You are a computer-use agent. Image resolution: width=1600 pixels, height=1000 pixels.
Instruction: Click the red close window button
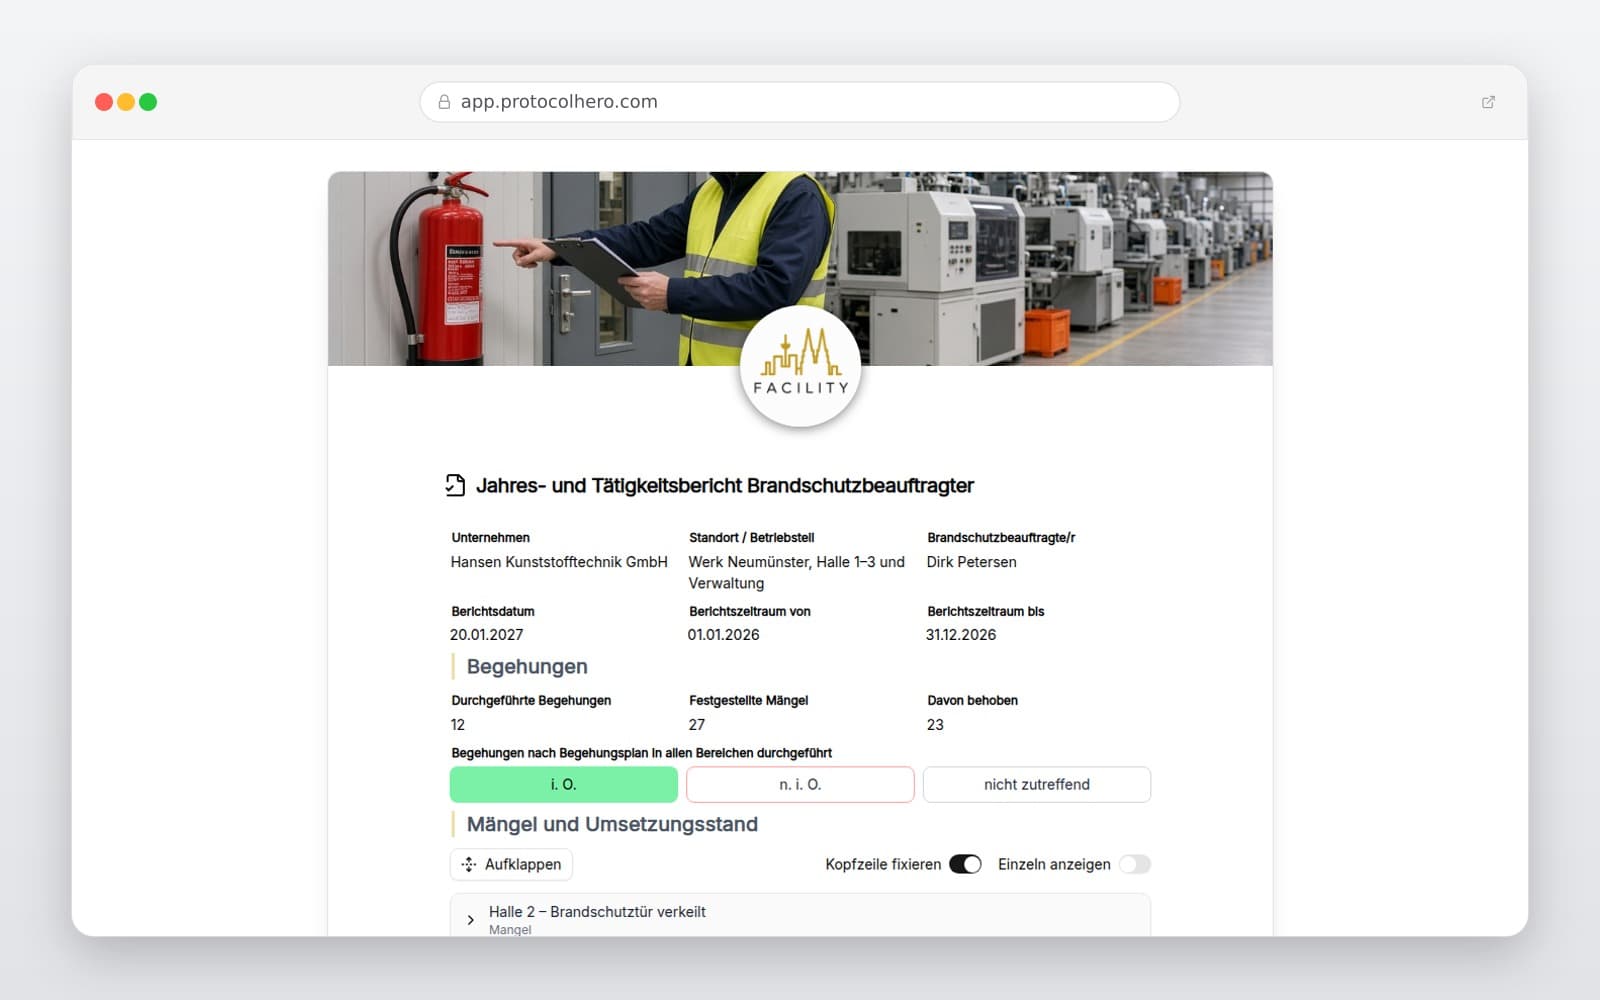(x=104, y=102)
